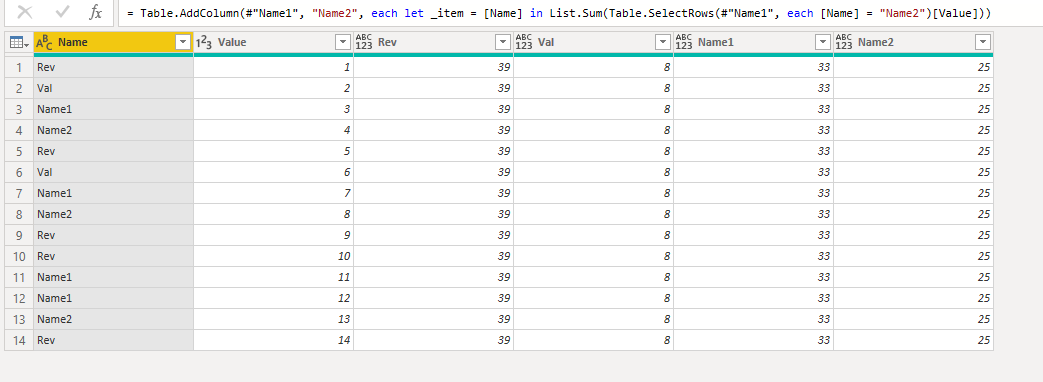The height and width of the screenshot is (382, 1043).
Task: Click the Name cell in row 3 reading Name1
Action: click(114, 109)
